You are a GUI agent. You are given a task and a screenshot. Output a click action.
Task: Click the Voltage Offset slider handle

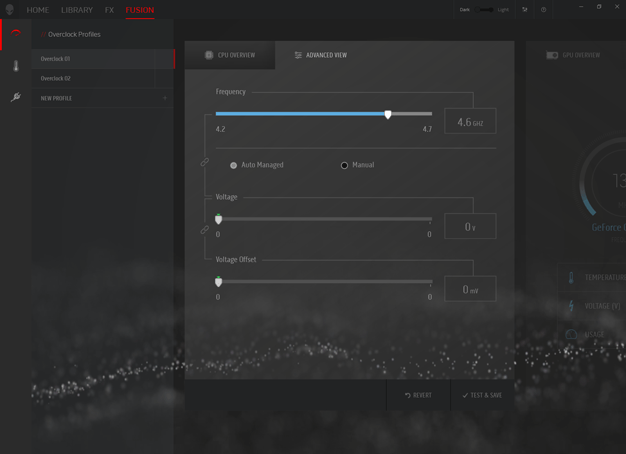coord(218,282)
